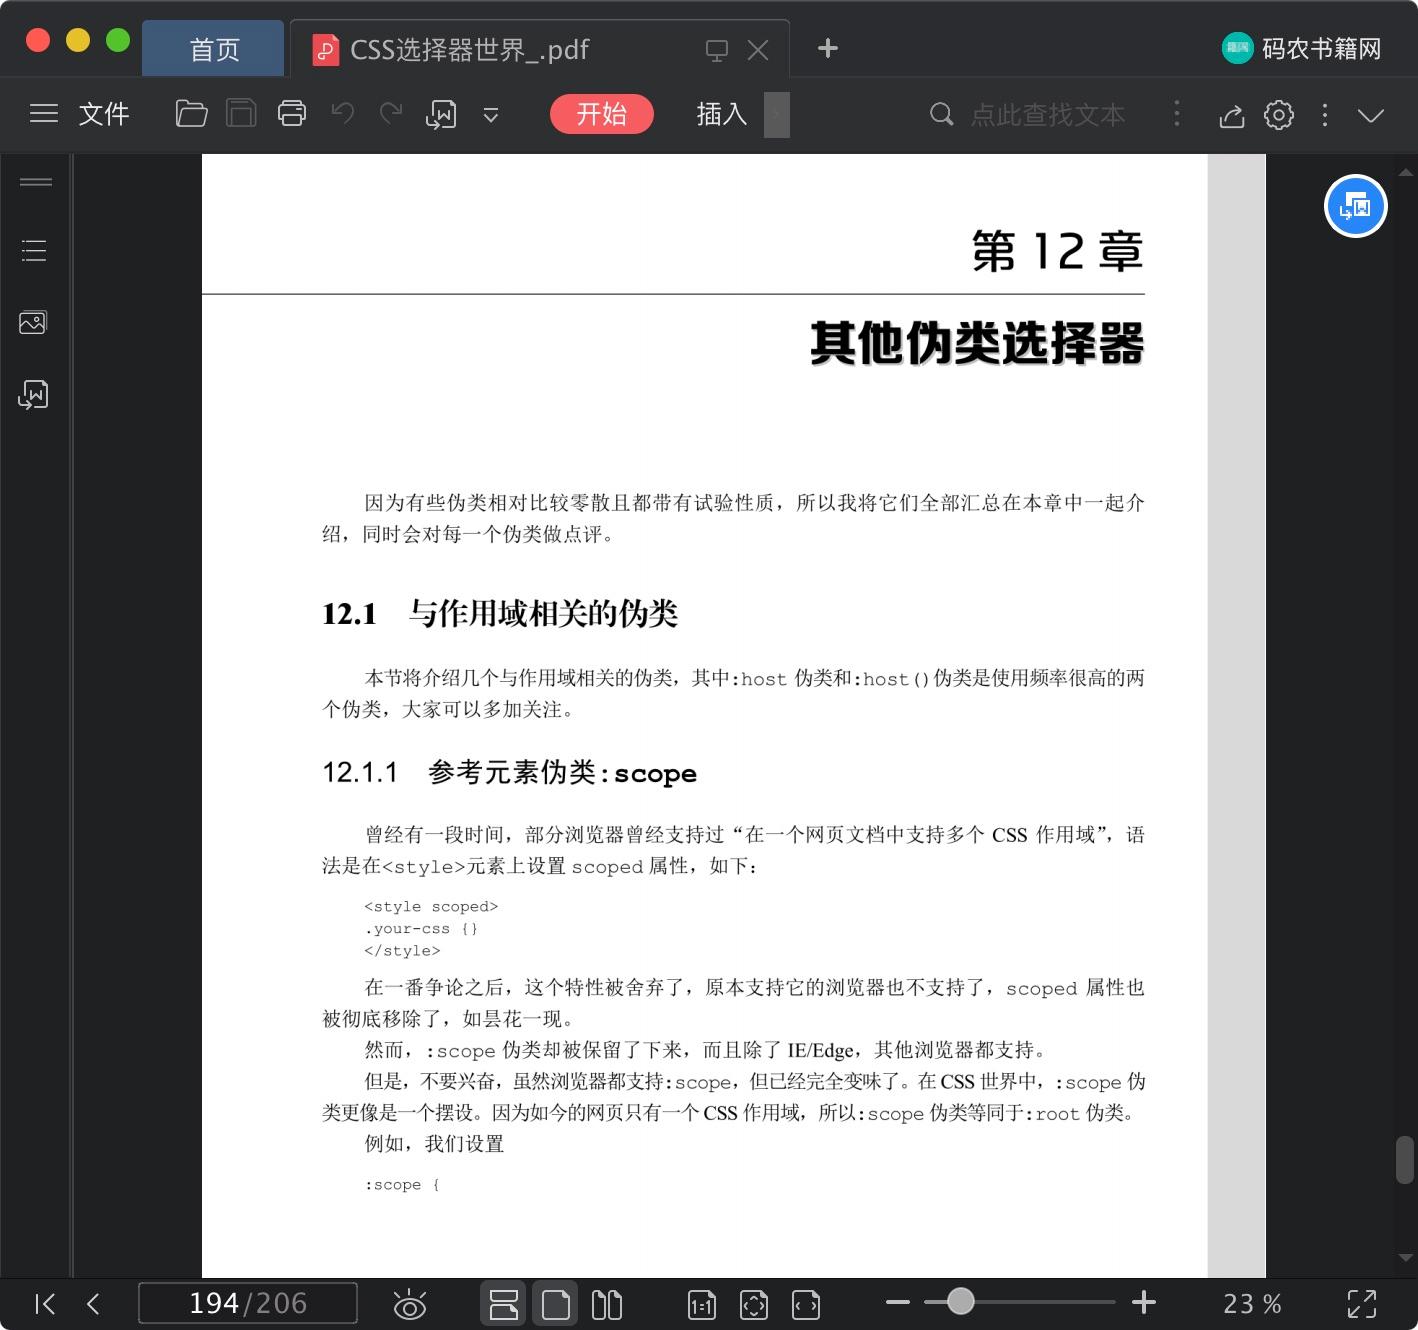
Task: Enable single page view mode
Action: [x=554, y=1304]
